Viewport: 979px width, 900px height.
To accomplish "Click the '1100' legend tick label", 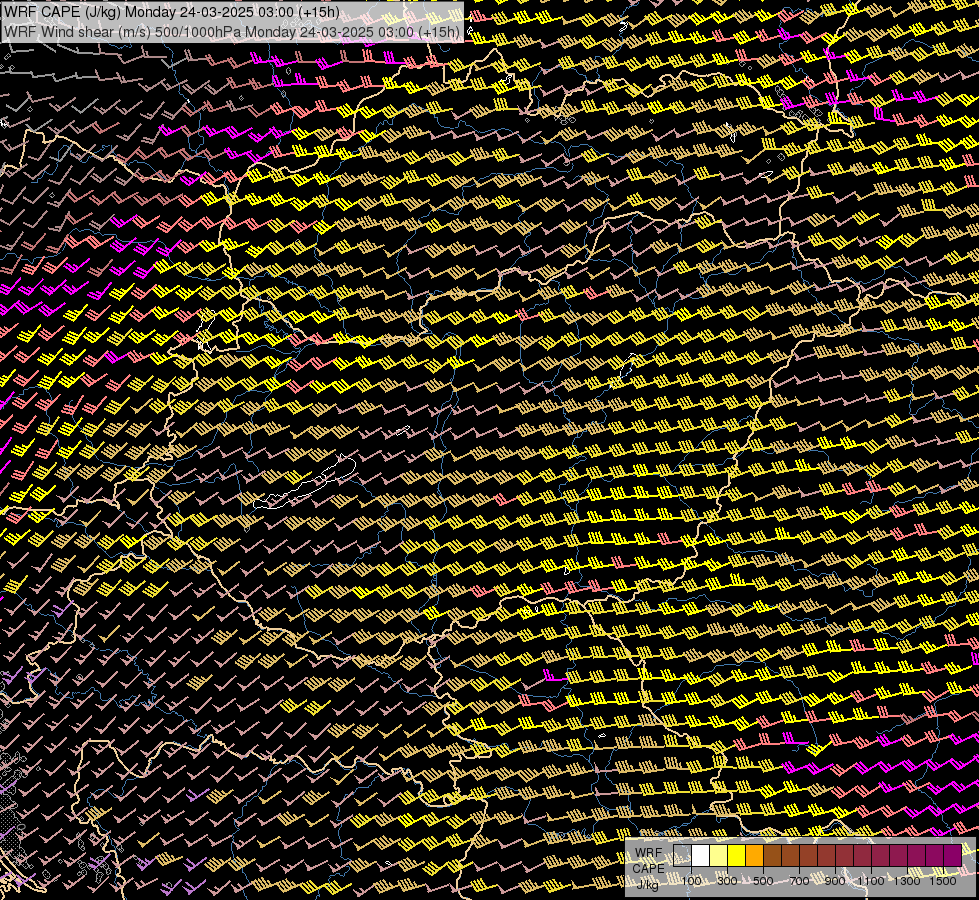I will pyautogui.click(x=870, y=881).
